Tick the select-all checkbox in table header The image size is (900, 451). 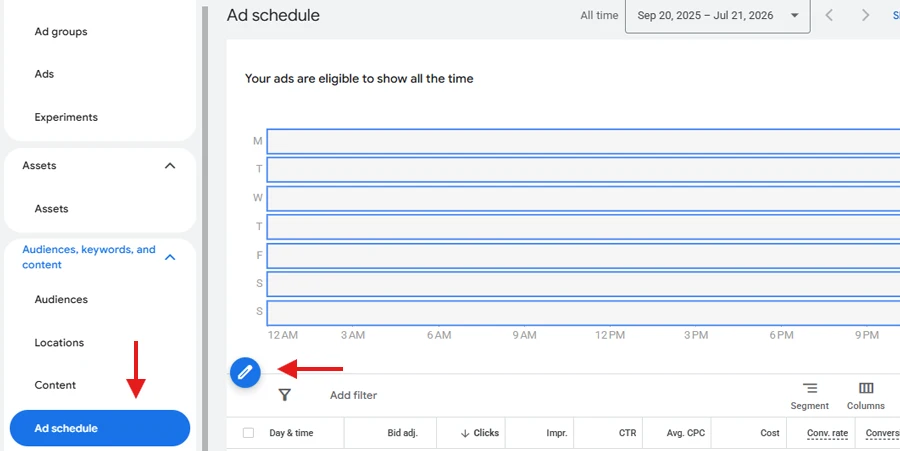tap(248, 433)
